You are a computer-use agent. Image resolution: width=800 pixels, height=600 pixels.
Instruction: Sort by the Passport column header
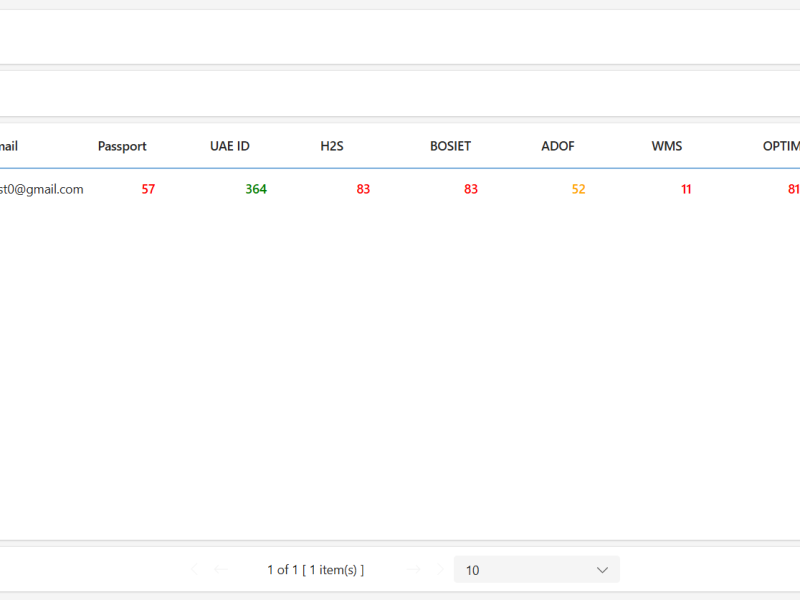point(122,146)
